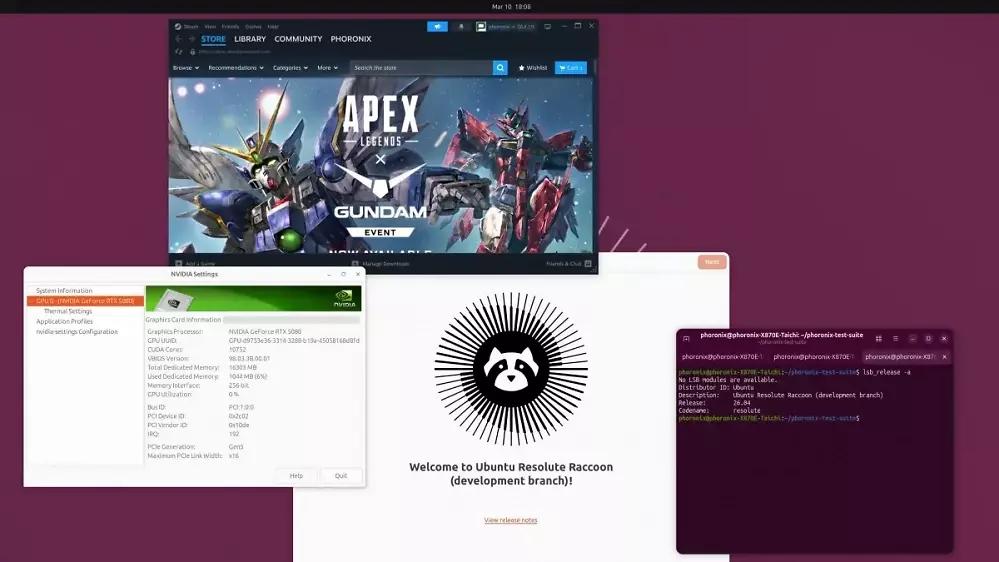Open the More dropdown in Steam

tap(327, 68)
